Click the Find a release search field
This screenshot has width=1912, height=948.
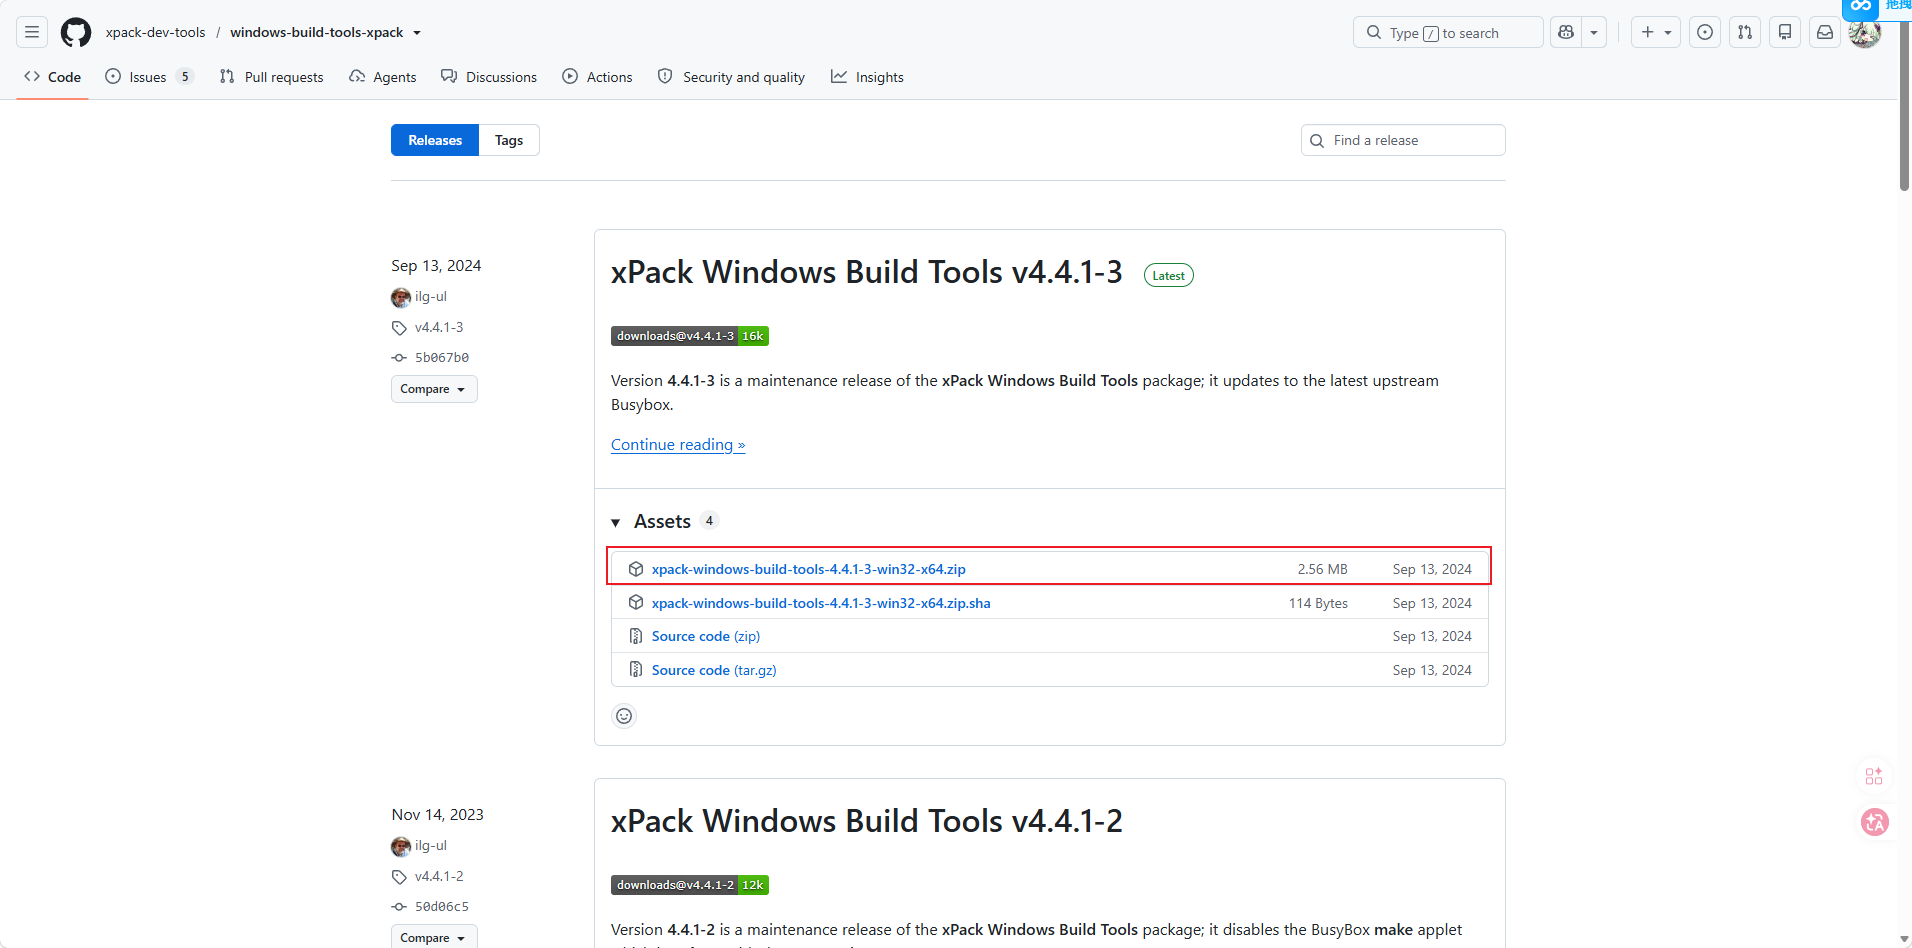[1403, 140]
